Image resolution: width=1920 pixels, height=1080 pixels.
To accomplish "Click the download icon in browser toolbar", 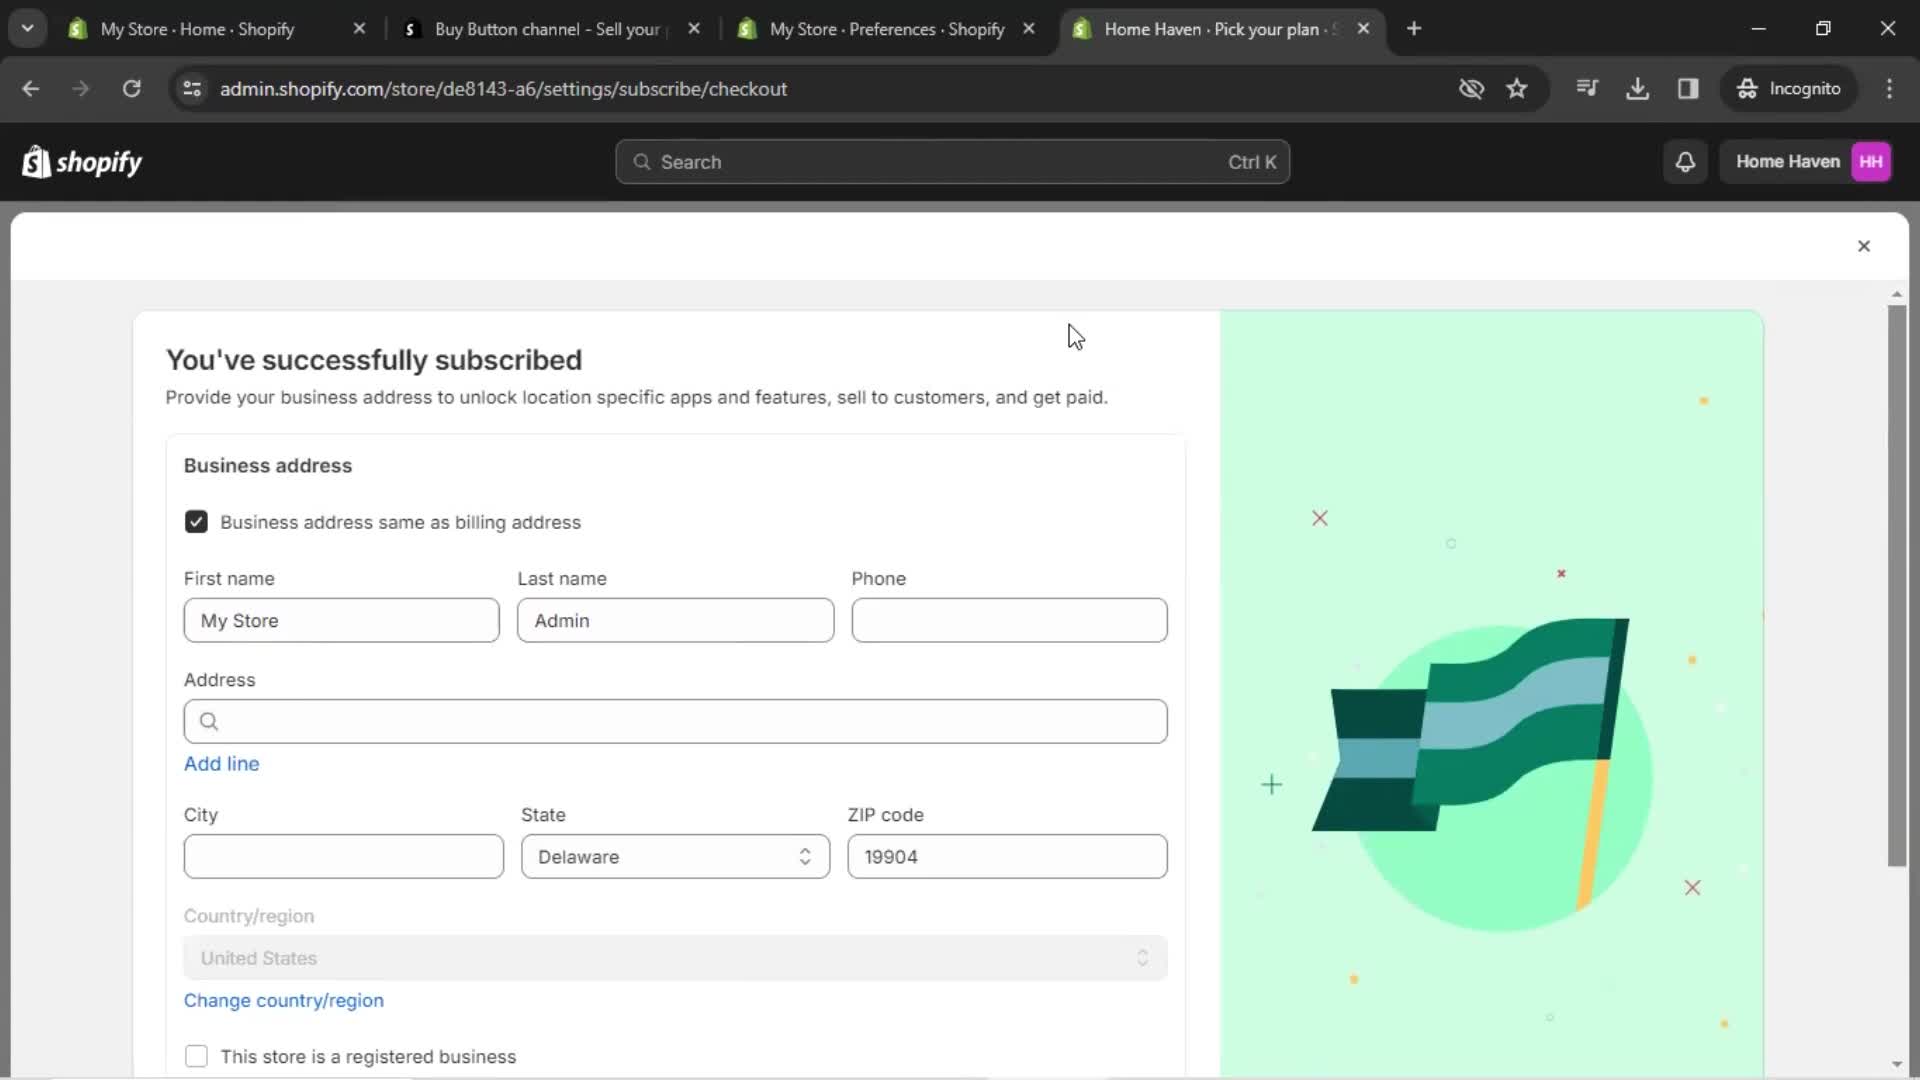I will point(1638,88).
